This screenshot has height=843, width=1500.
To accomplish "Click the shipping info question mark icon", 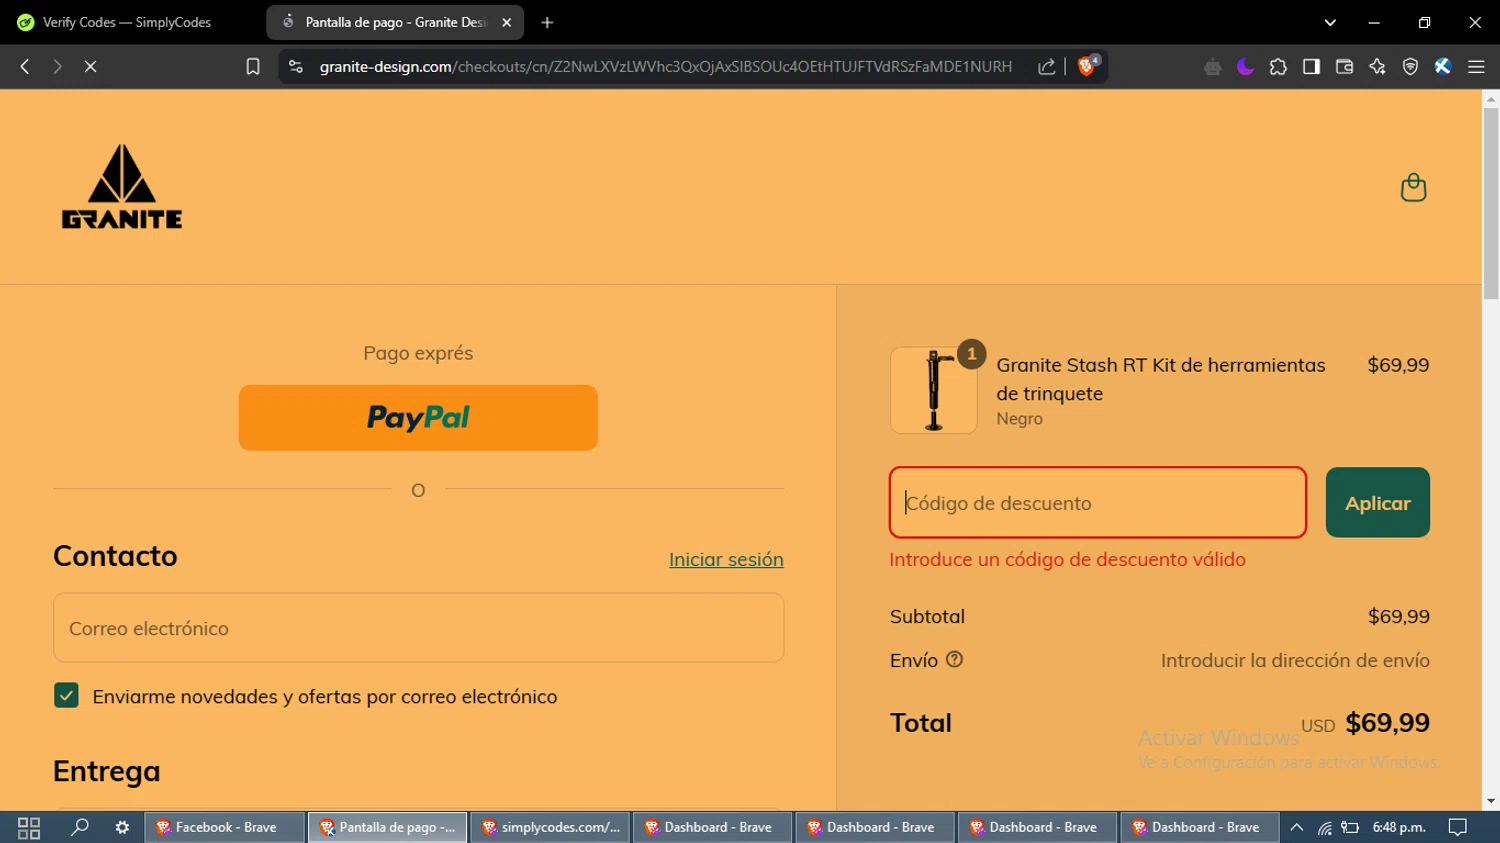I will 954,659.
